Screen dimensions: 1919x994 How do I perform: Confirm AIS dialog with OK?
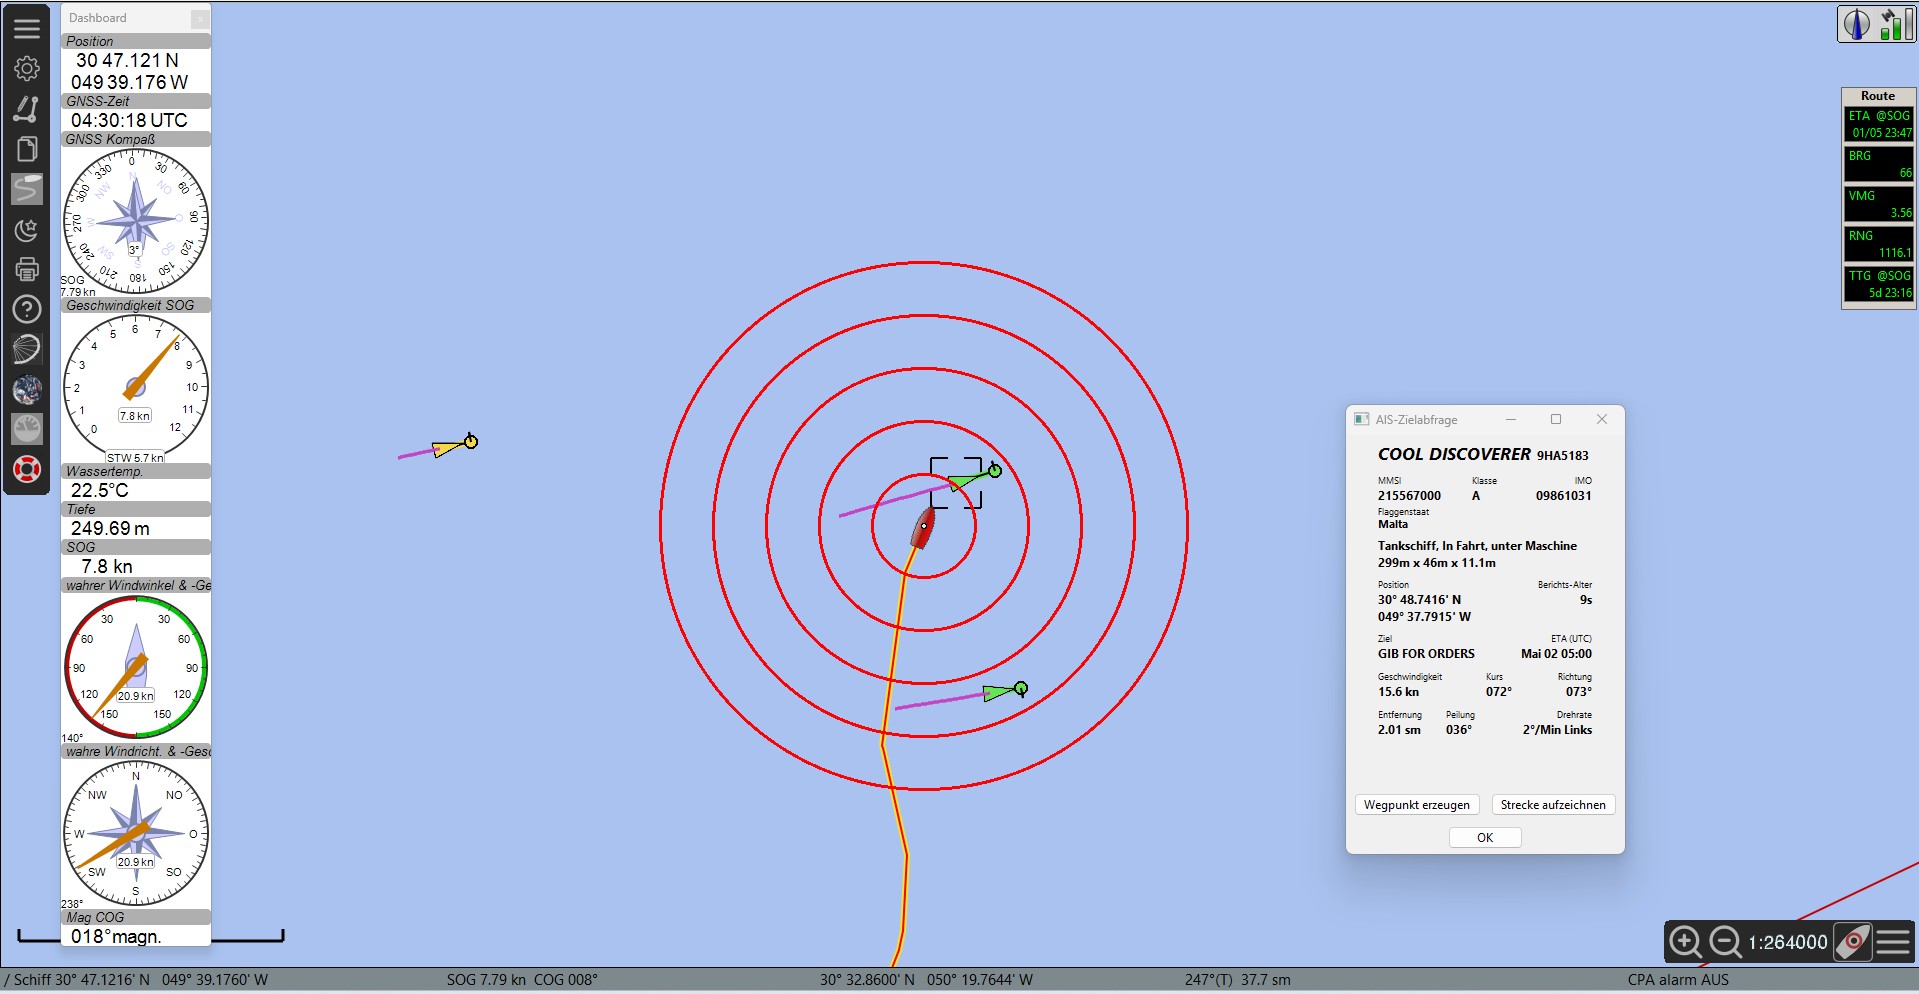[1485, 838]
